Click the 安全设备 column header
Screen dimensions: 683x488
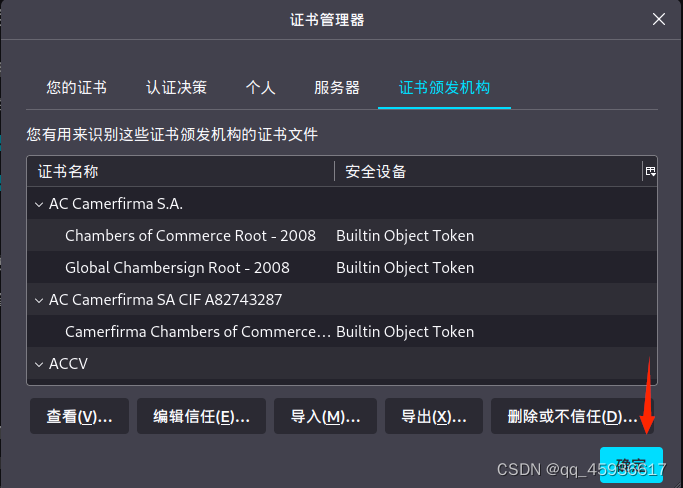[x=489, y=171]
